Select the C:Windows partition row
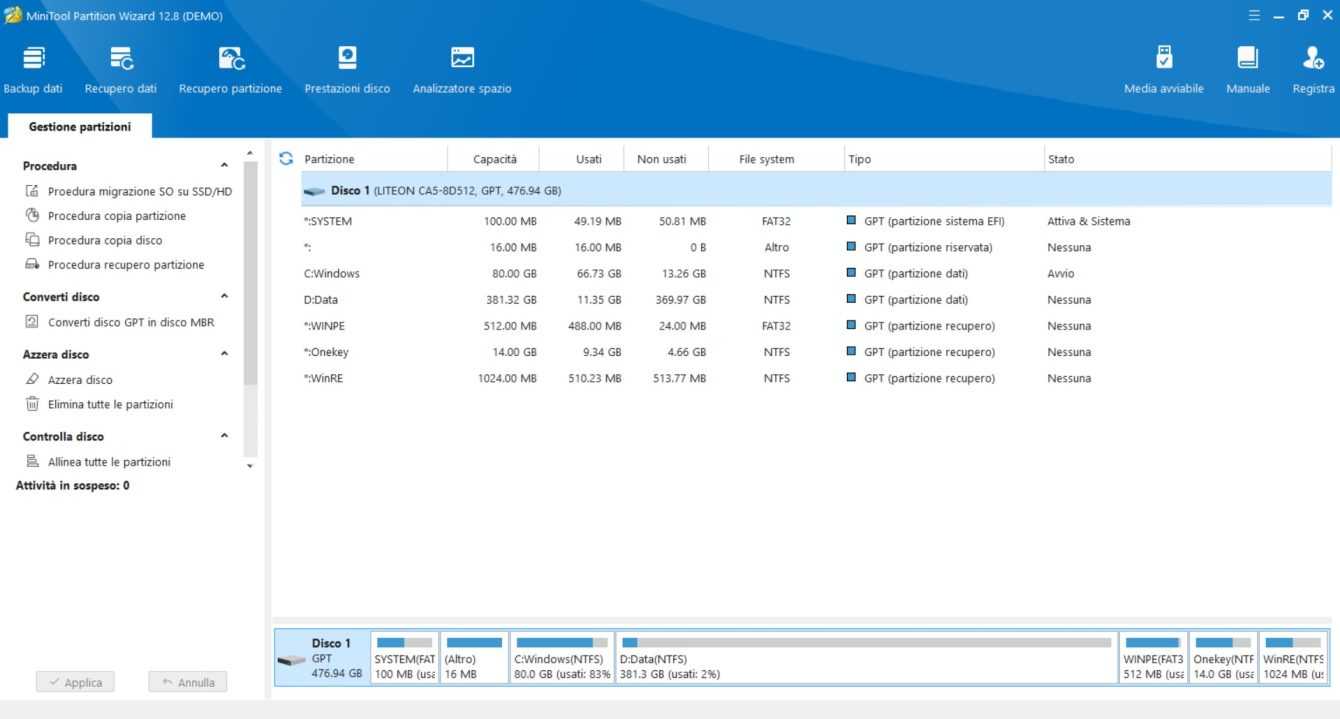The width and height of the screenshot is (1340, 719). click(x=816, y=273)
